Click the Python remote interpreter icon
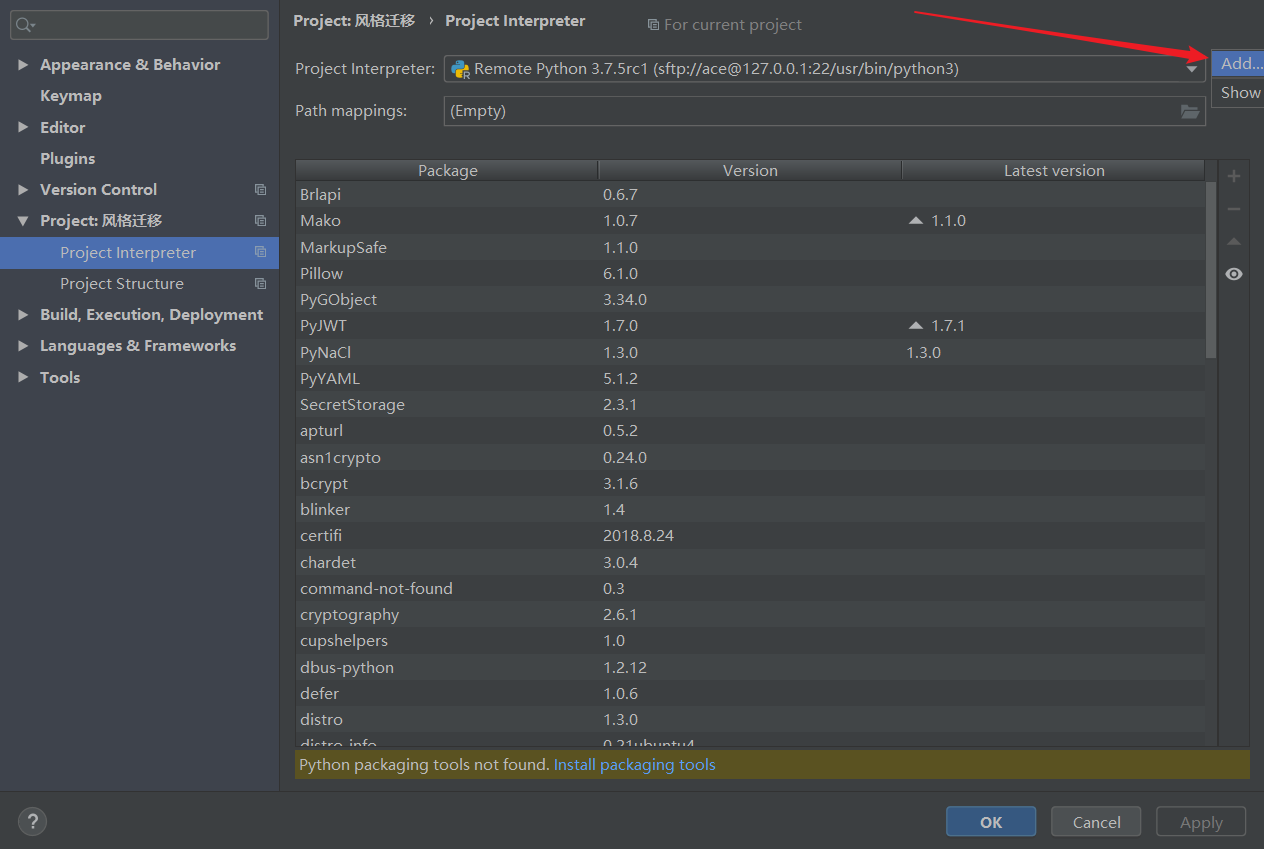The height and width of the screenshot is (849, 1264). pyautogui.click(x=461, y=69)
